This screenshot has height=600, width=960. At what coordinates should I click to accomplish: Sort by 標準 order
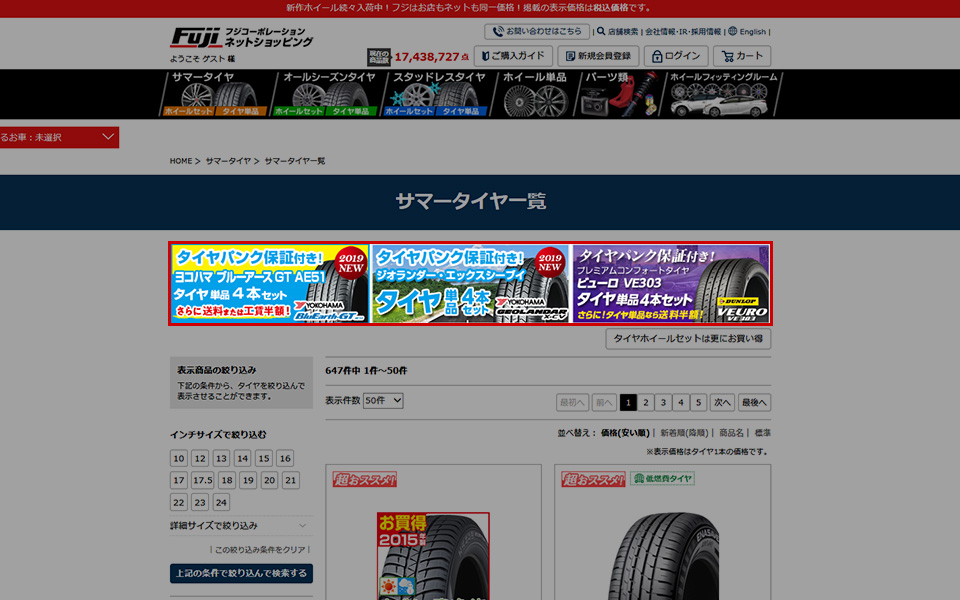(763, 433)
